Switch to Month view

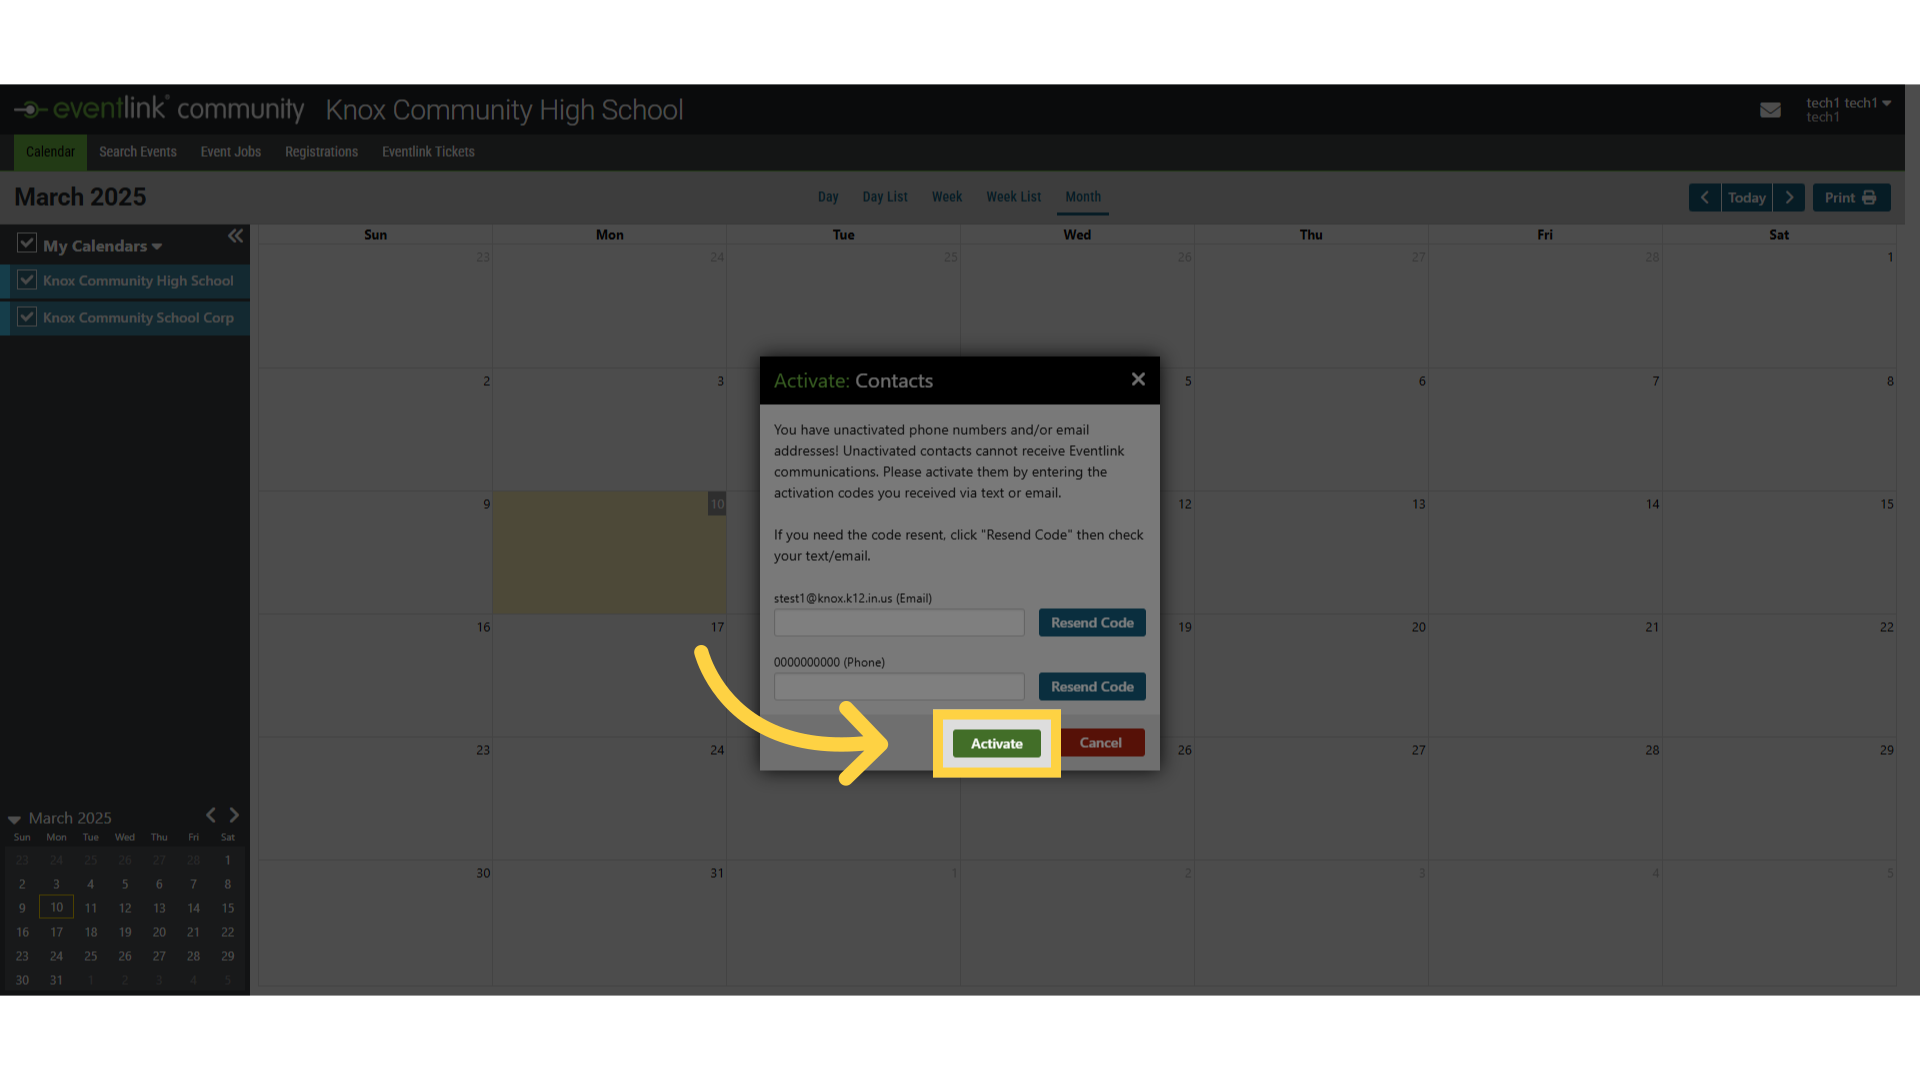tap(1083, 197)
